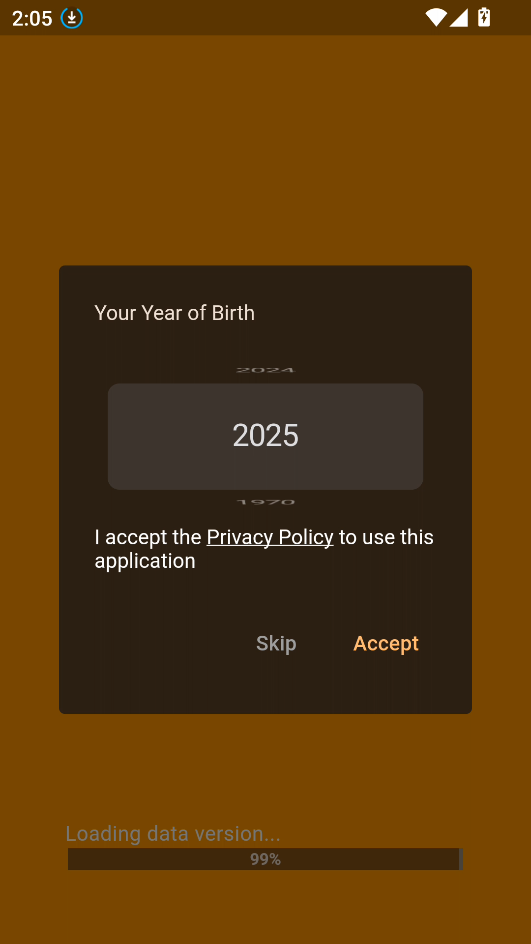Tap the Loading data version label
Image resolution: width=531 pixels, height=944 pixels.
(x=173, y=834)
